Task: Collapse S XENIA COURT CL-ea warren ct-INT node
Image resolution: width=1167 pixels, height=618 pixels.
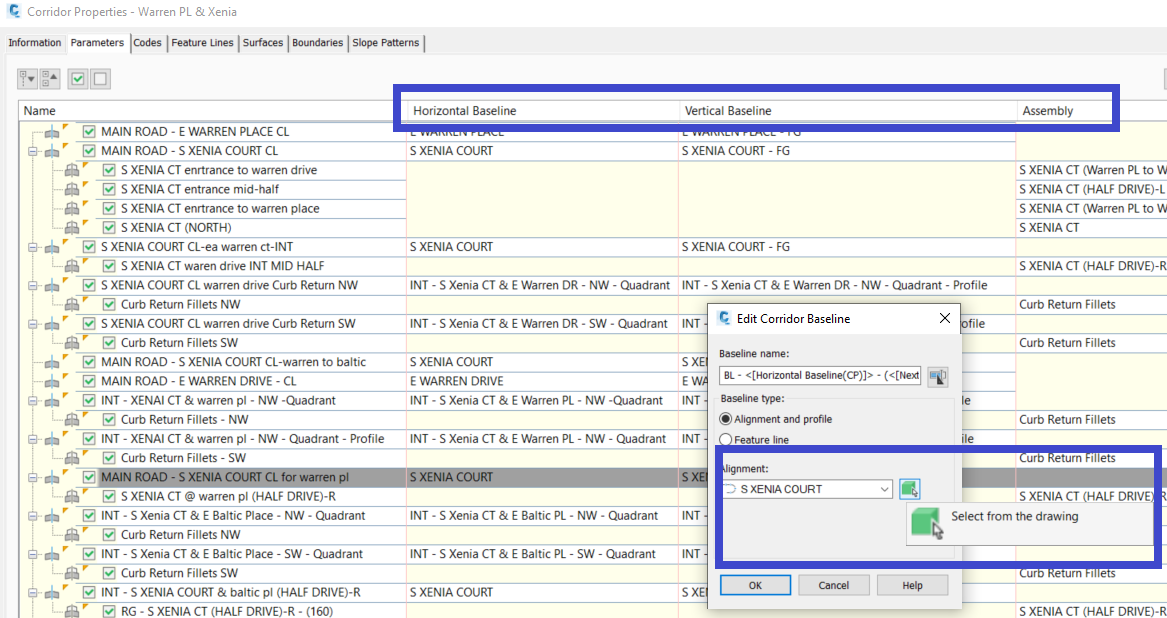Action: click(x=32, y=247)
